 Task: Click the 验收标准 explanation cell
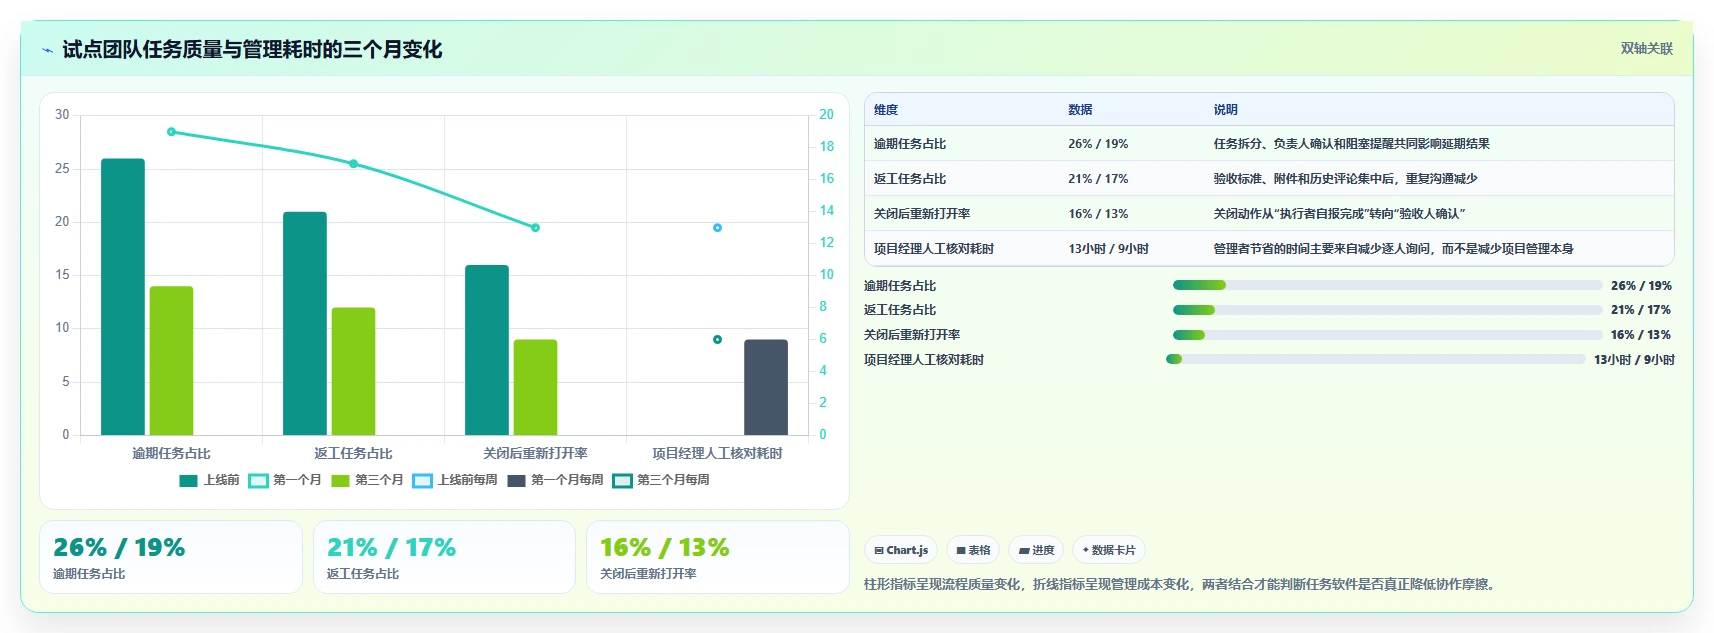click(x=1345, y=179)
